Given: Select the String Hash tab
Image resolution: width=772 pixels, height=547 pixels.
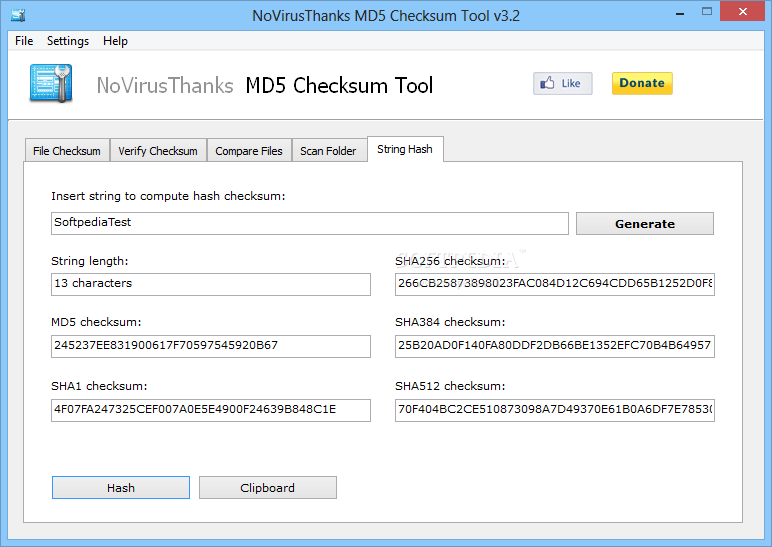Looking at the screenshot, I should [405, 149].
